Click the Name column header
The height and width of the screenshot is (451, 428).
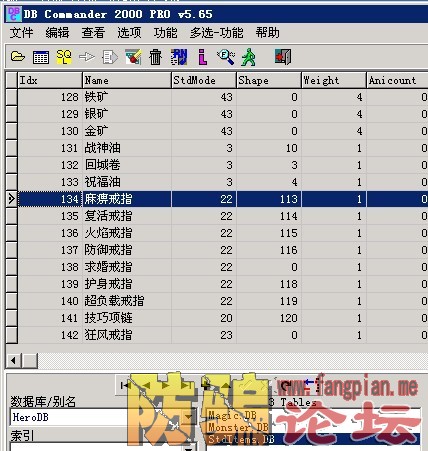127,80
